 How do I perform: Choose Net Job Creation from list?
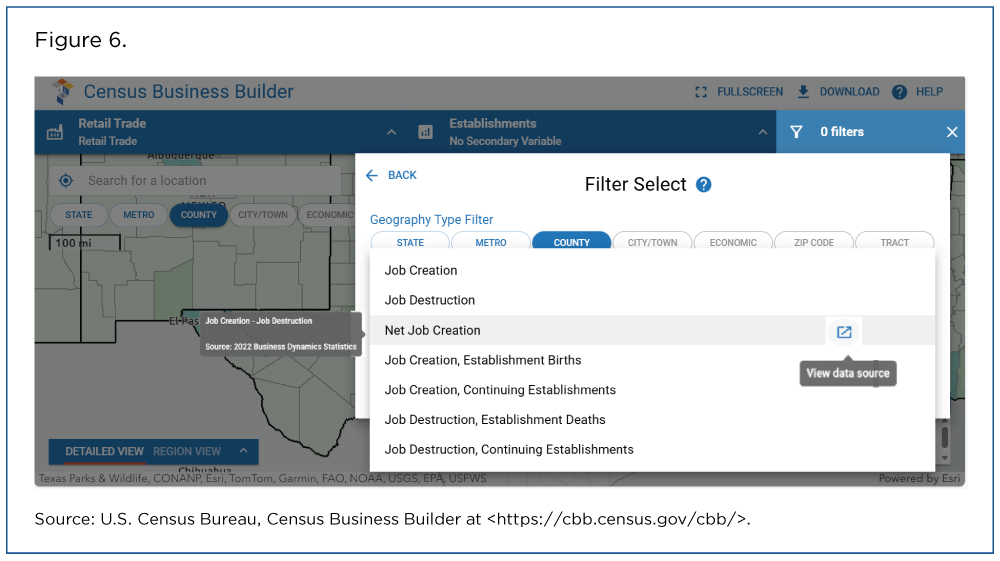point(433,331)
